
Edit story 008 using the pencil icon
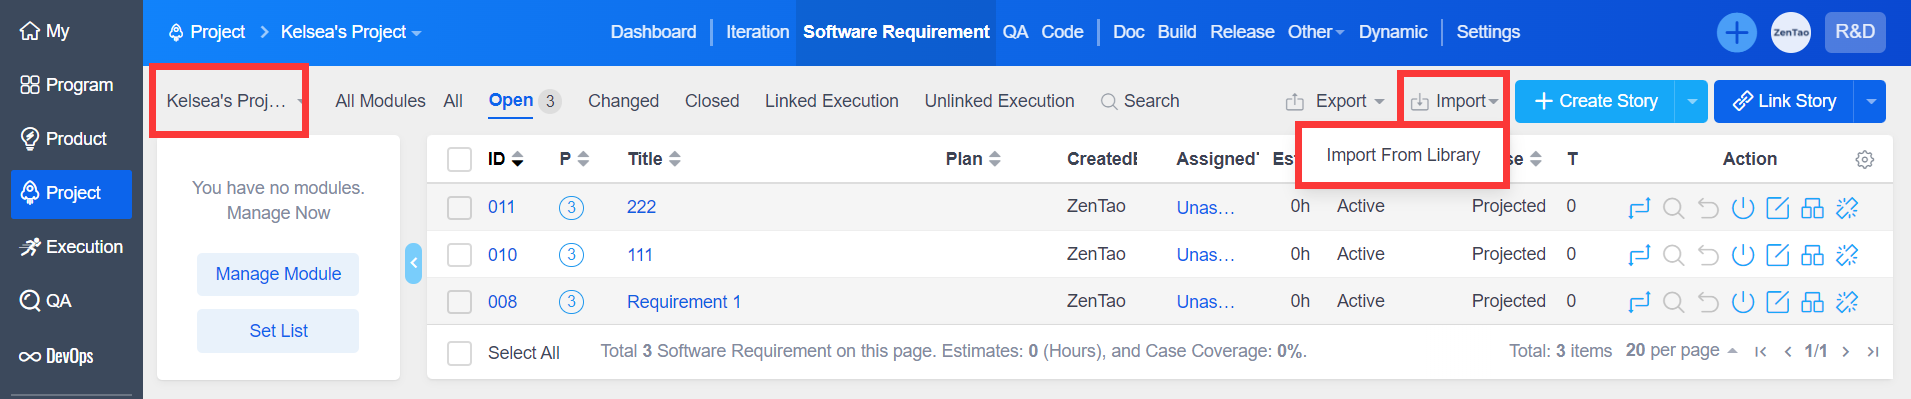pyautogui.click(x=1777, y=302)
